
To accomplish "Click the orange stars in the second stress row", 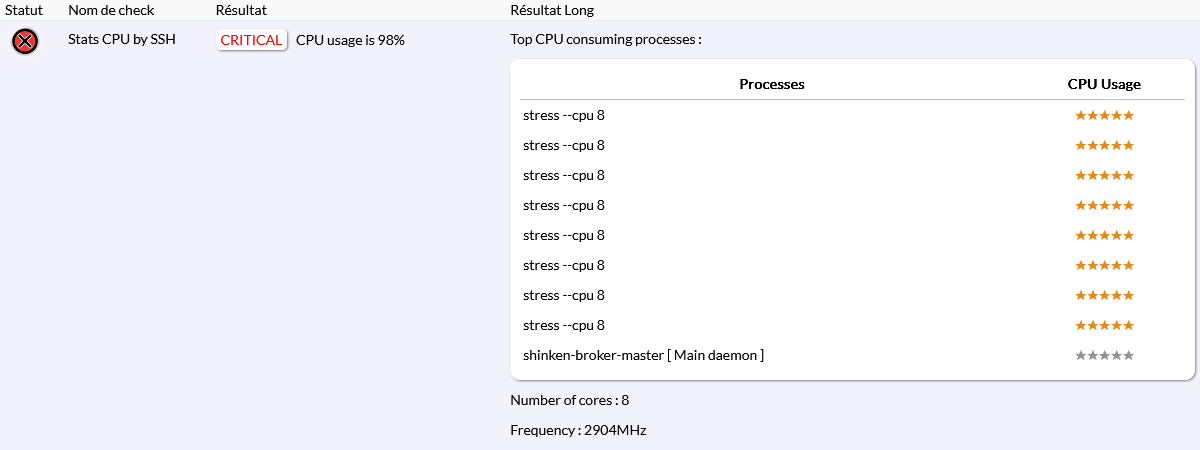I will pos(1104,145).
